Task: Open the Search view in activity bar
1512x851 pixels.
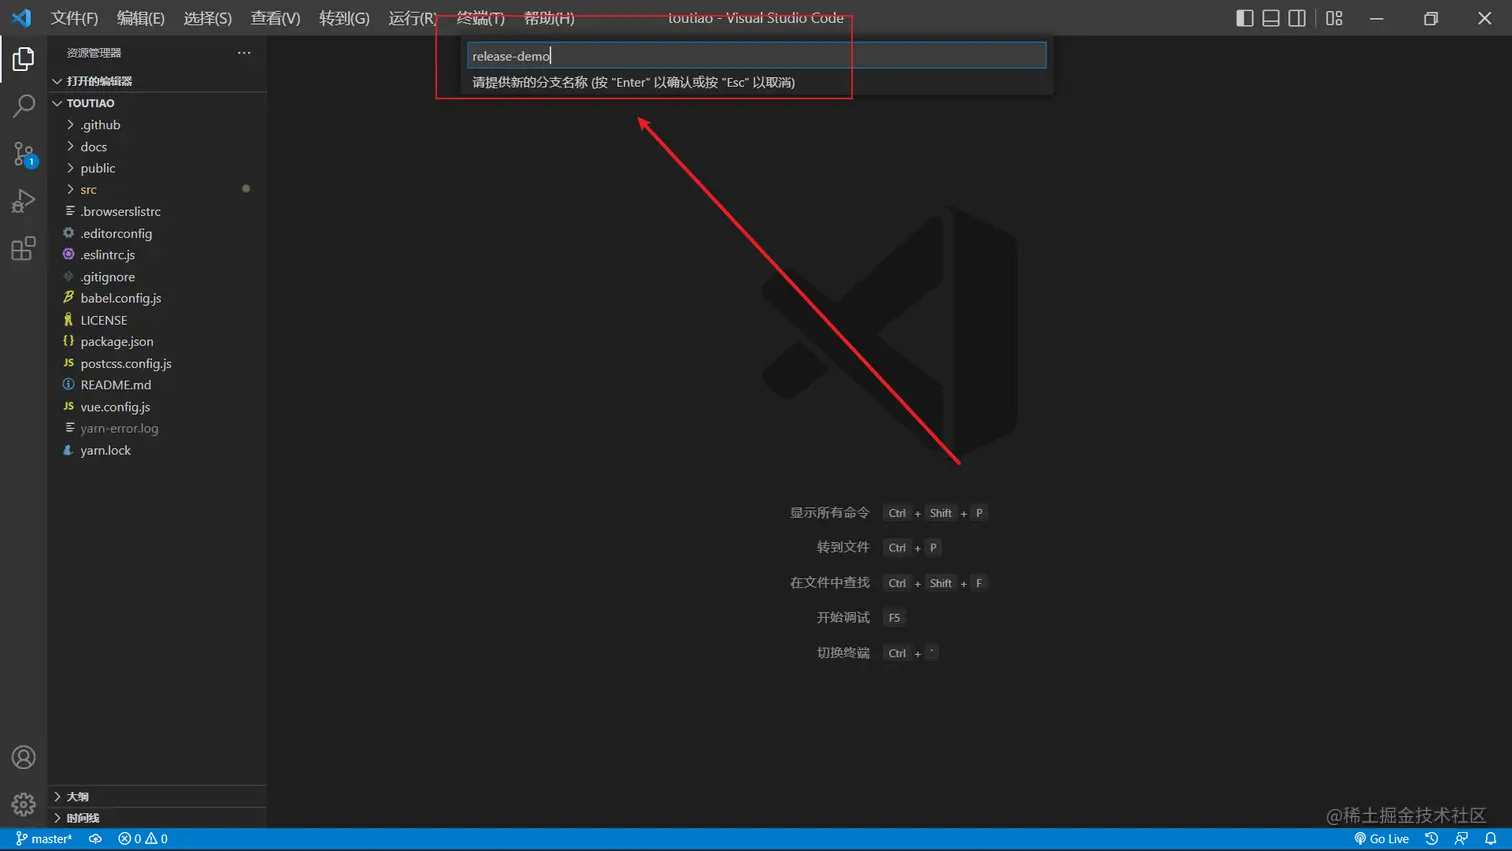Action: 23,106
